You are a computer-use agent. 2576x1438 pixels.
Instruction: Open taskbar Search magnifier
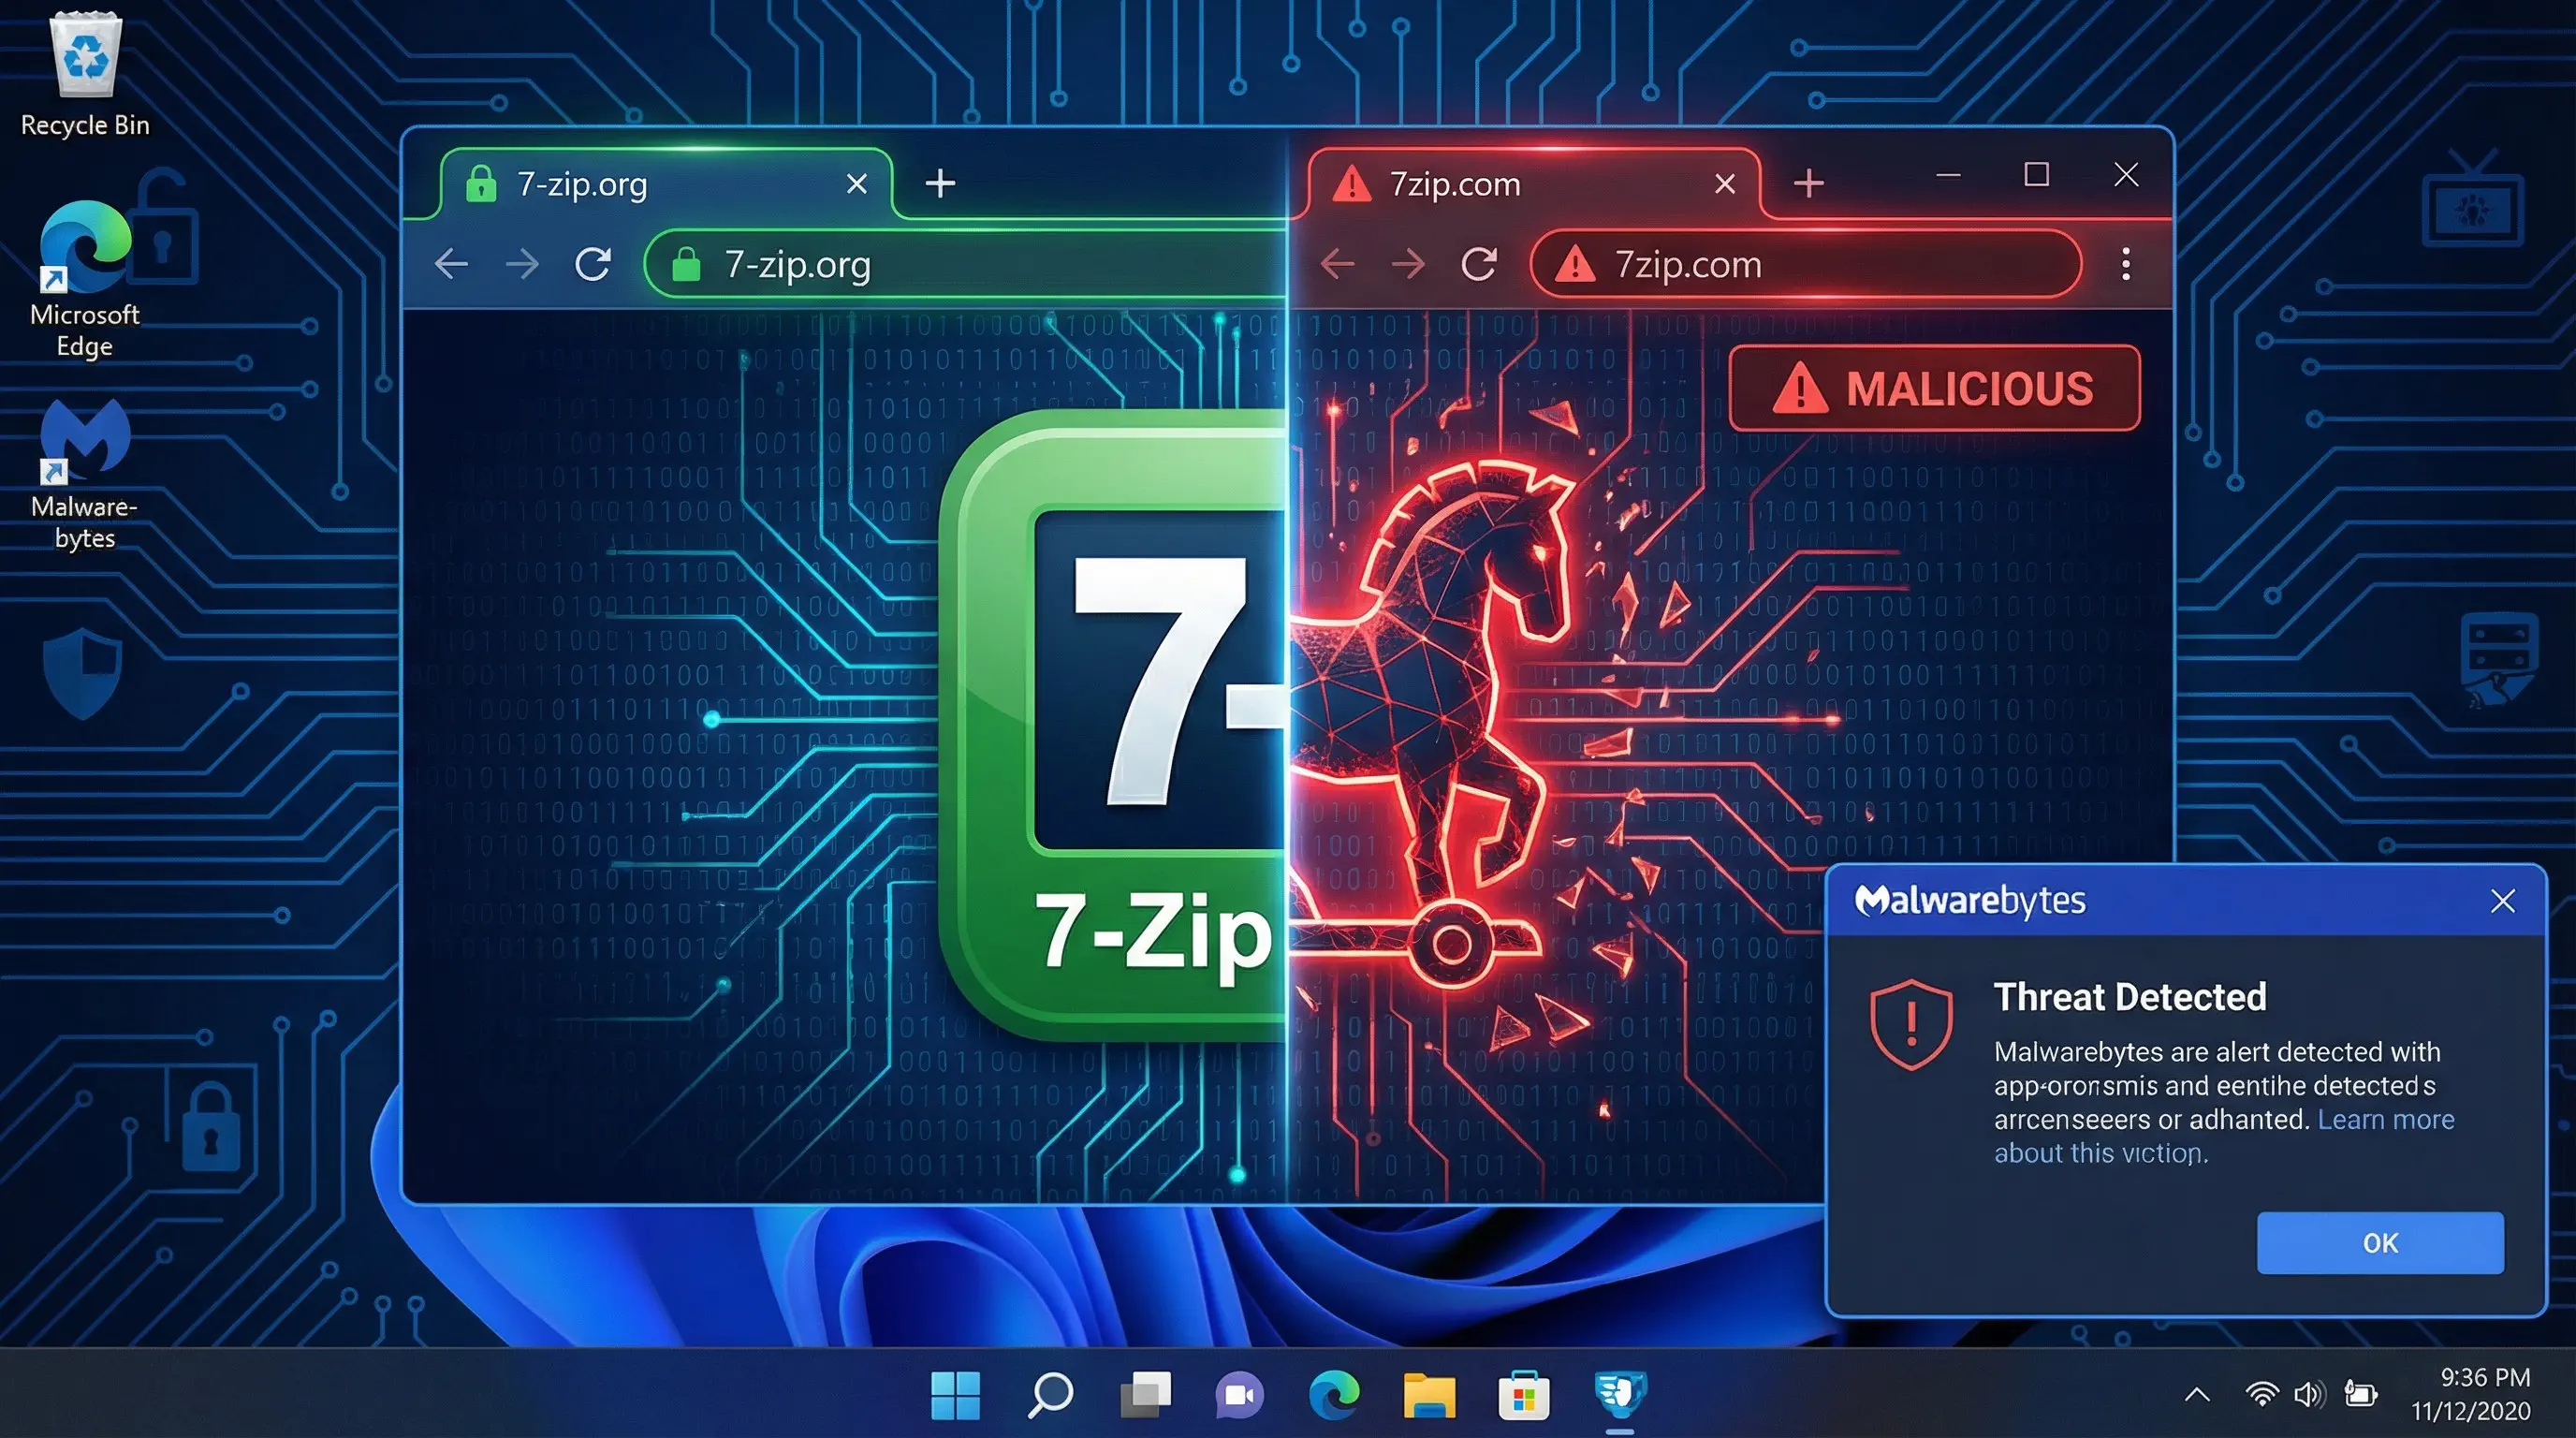click(1049, 1394)
